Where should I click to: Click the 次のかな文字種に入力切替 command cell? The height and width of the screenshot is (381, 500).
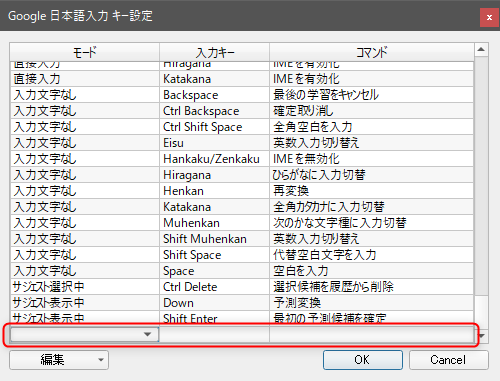point(371,223)
